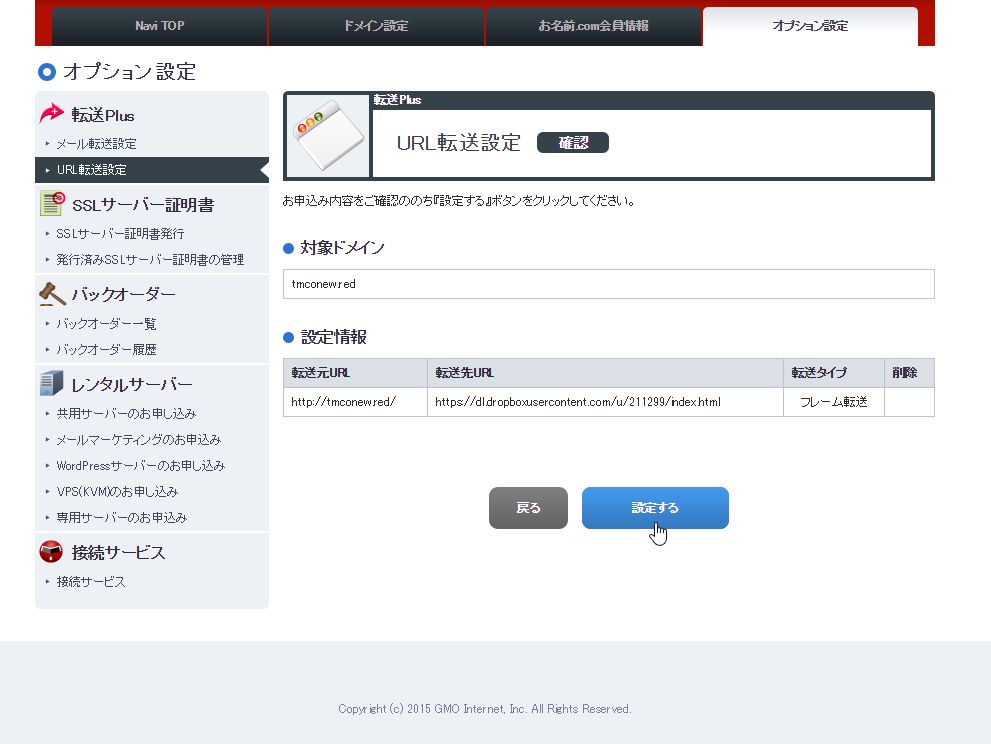Open メール転送設定 in the sidebar
The width and height of the screenshot is (991, 744).
coord(96,144)
